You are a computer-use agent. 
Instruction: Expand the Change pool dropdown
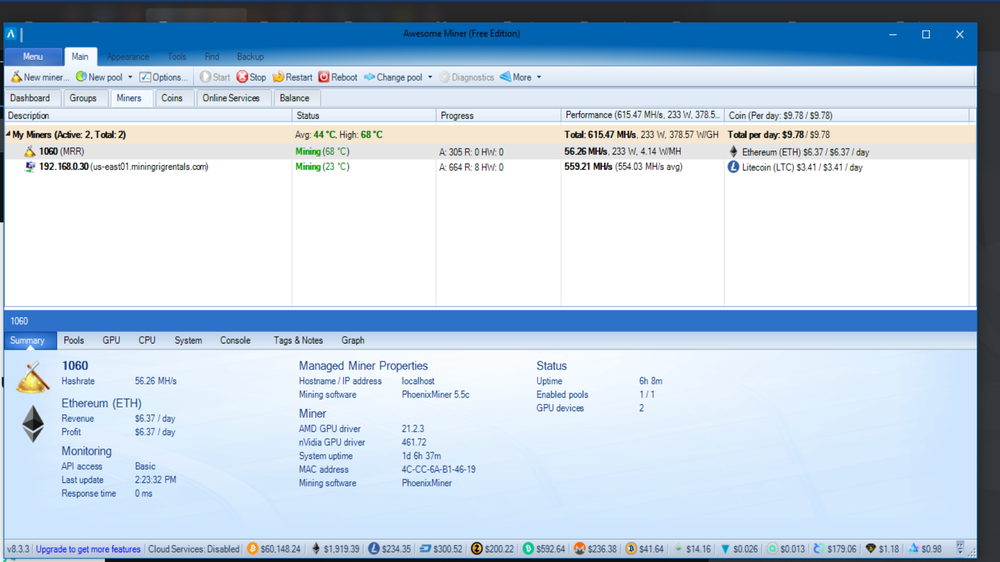coord(430,77)
